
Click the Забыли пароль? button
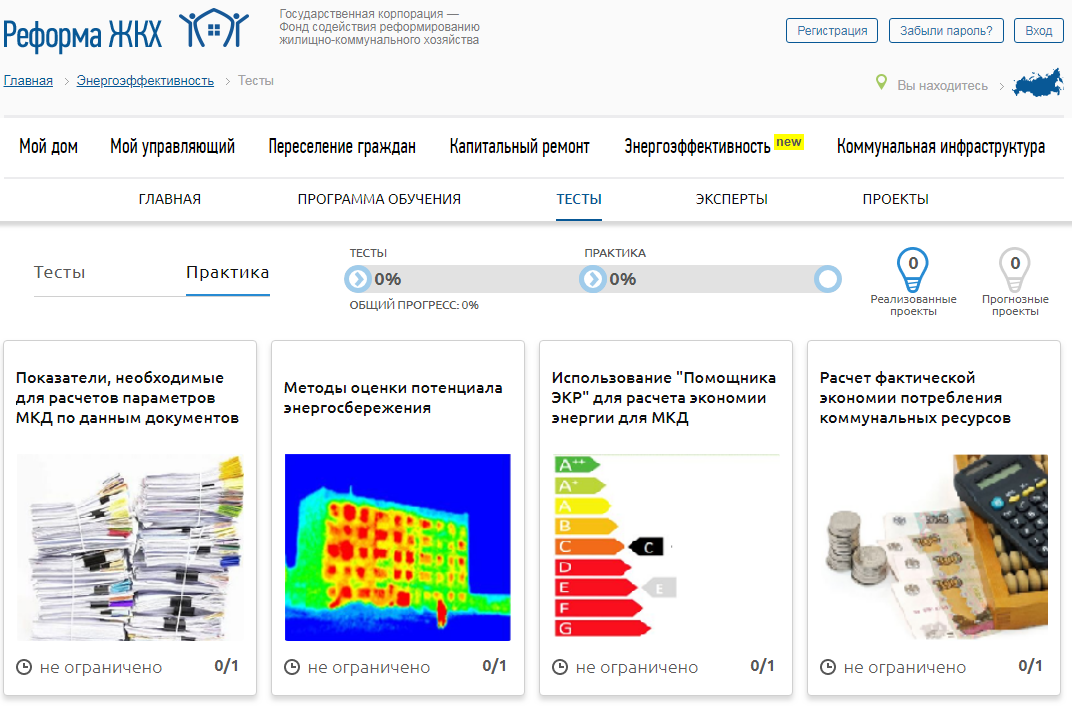[945, 31]
